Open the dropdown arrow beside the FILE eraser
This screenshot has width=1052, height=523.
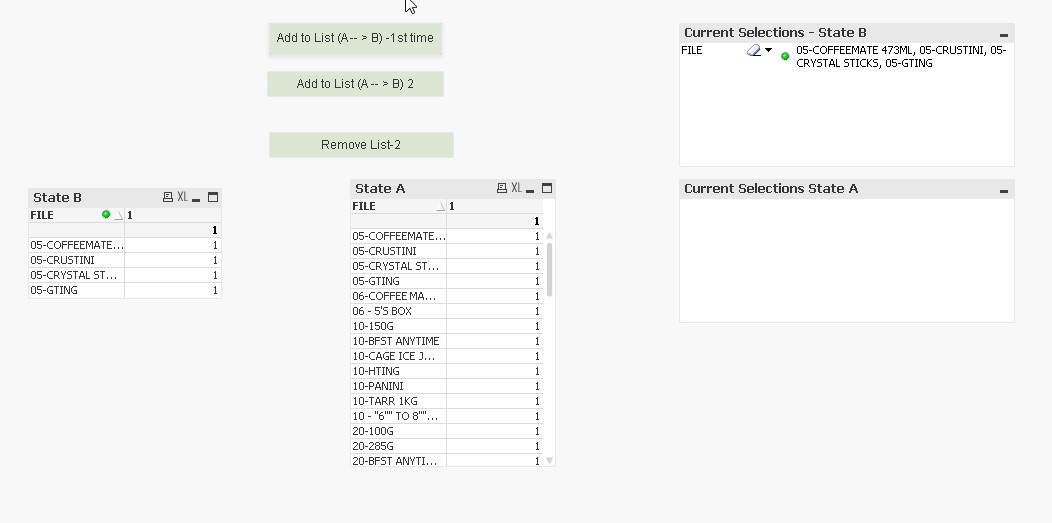[769, 50]
